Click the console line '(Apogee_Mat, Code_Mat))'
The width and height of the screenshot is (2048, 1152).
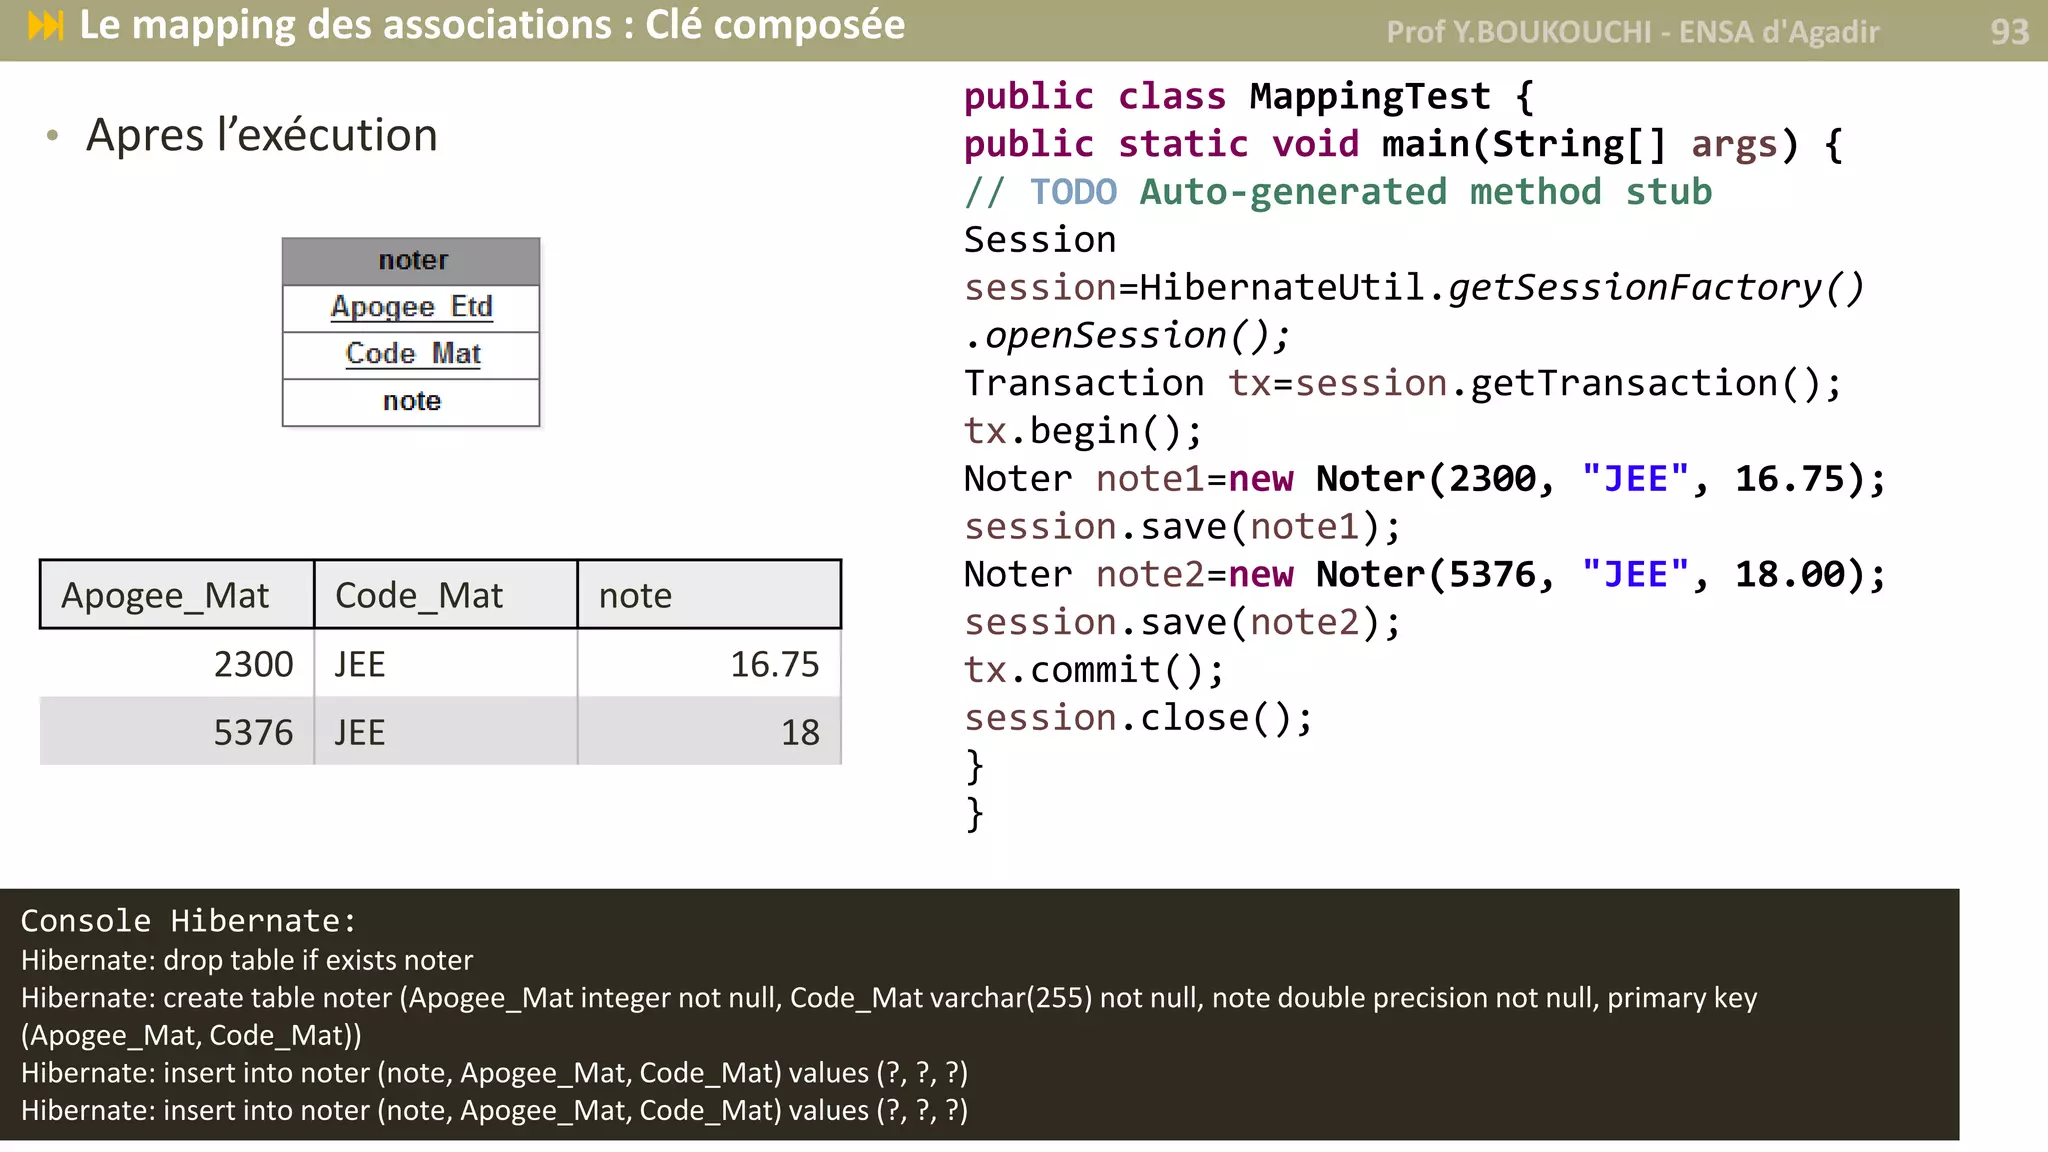point(192,1036)
